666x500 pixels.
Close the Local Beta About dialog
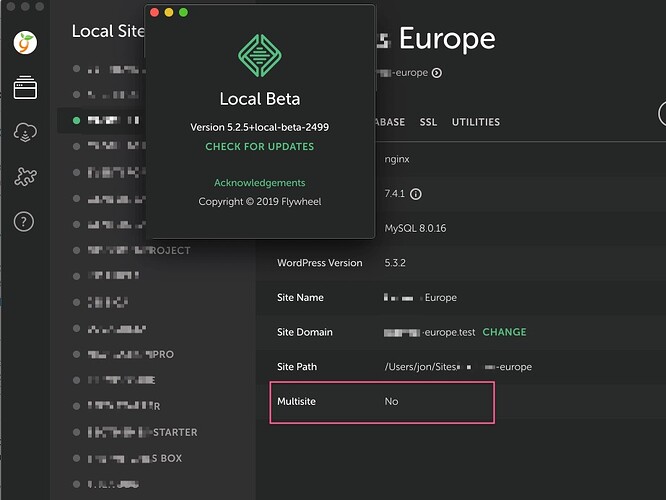pyautogui.click(x=155, y=12)
